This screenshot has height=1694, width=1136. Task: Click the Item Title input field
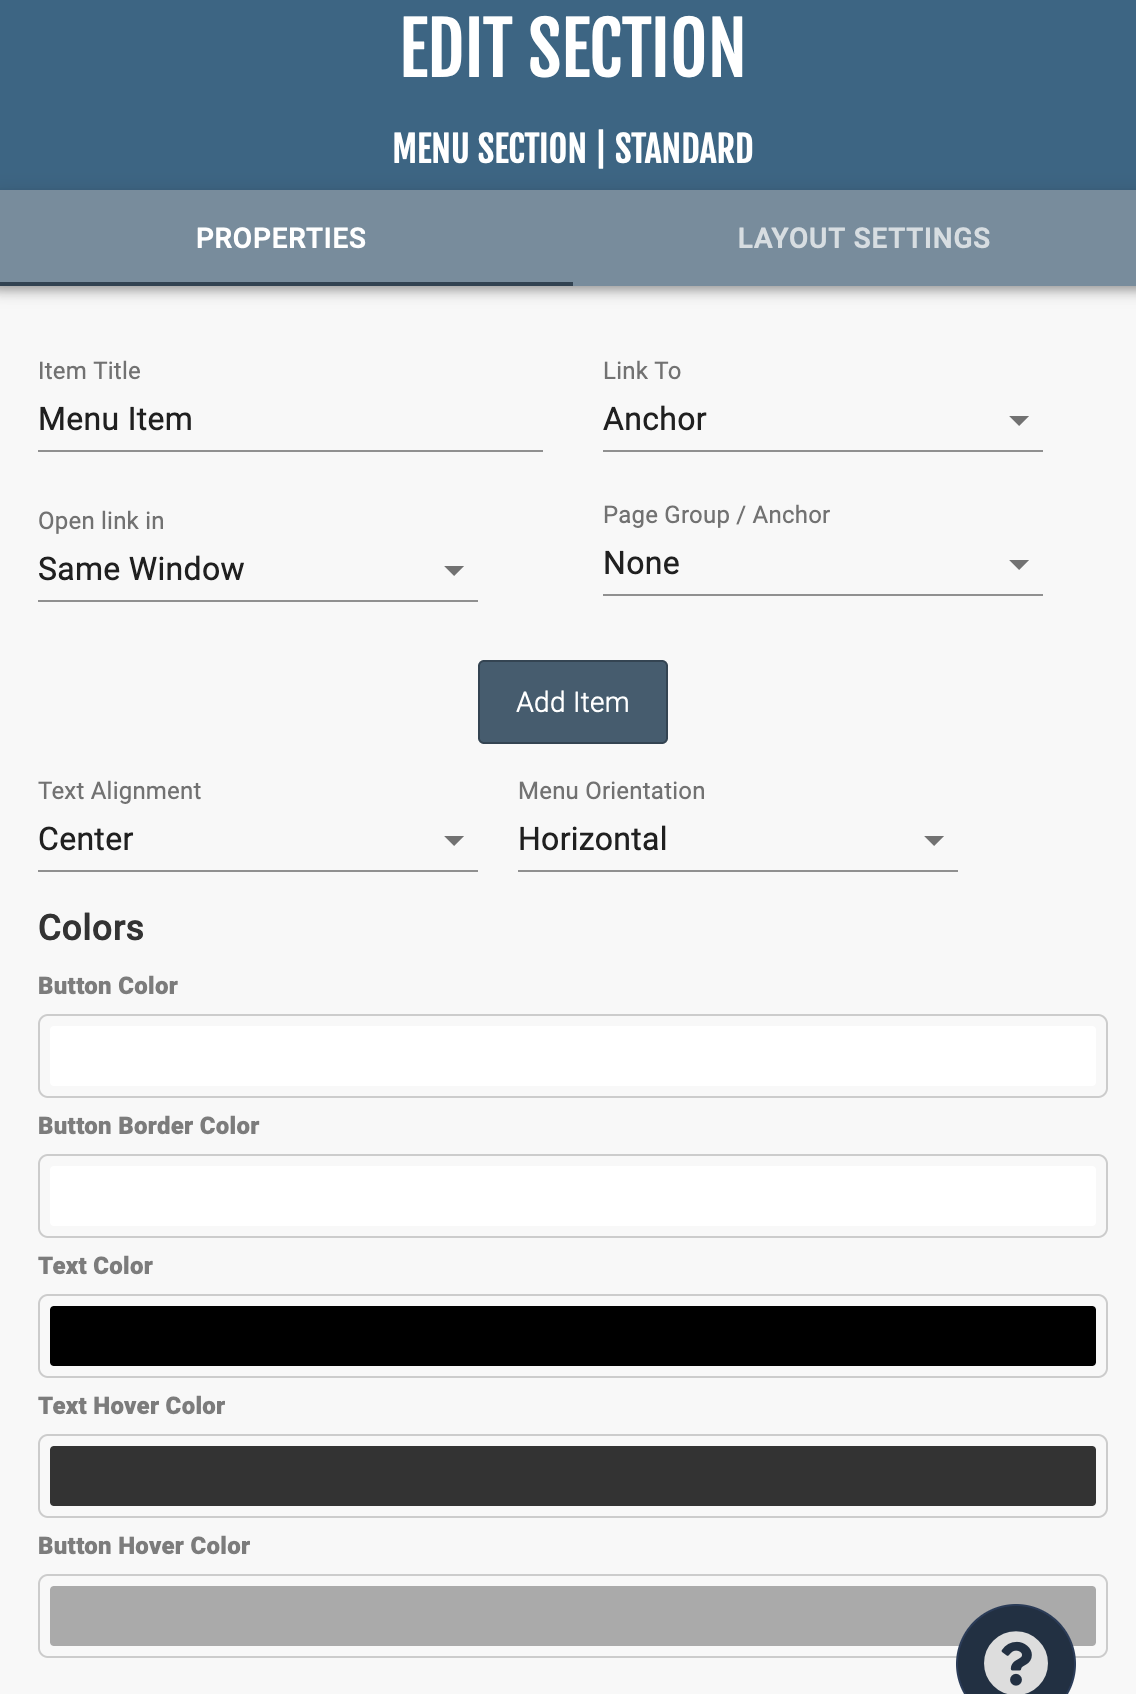point(290,420)
